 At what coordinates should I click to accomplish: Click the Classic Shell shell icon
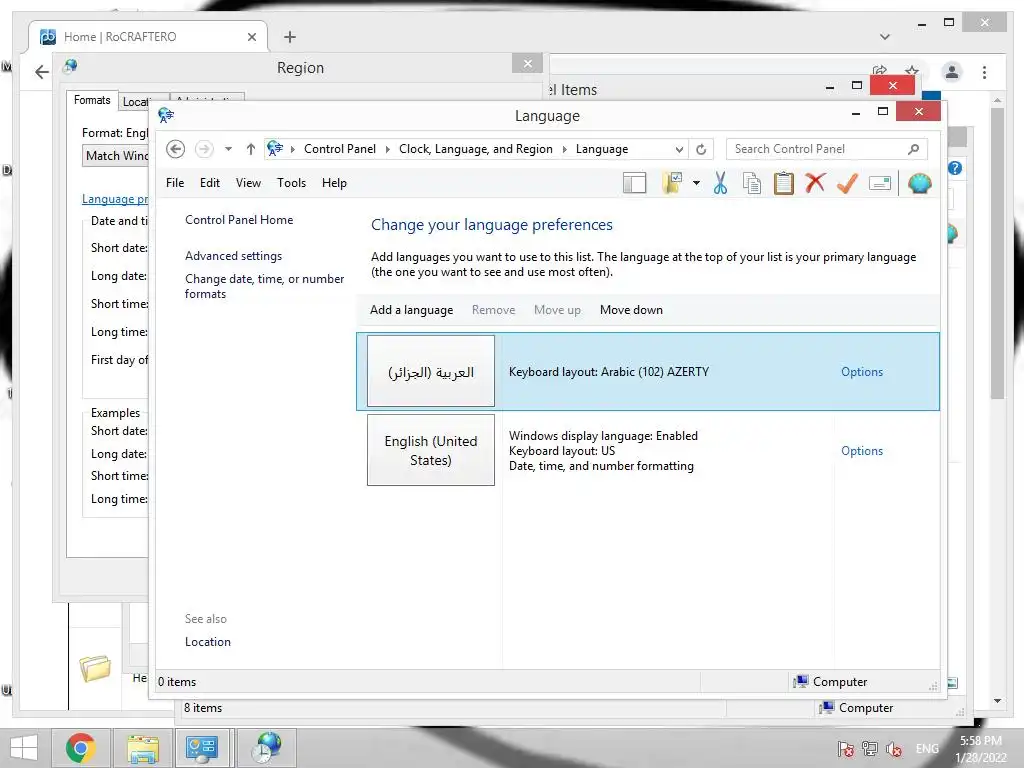tap(920, 184)
